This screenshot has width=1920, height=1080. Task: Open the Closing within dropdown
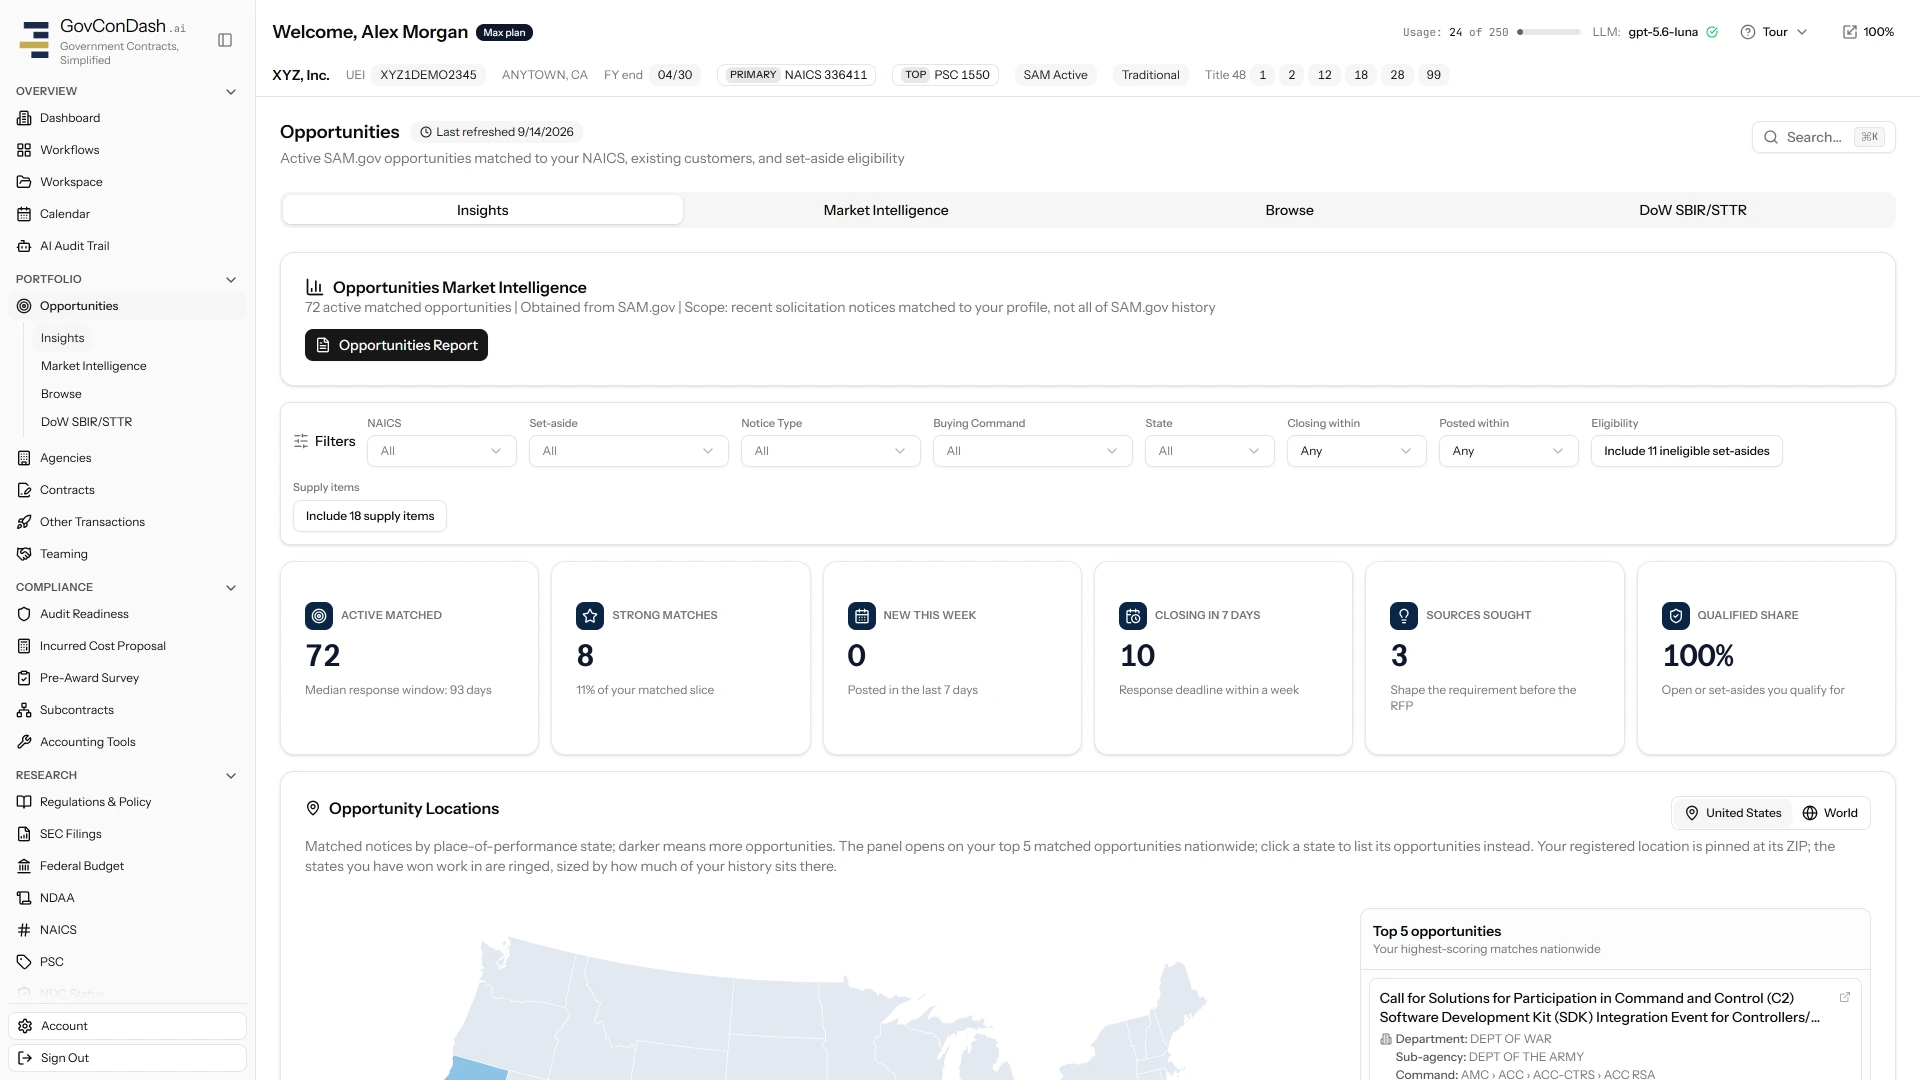point(1357,451)
